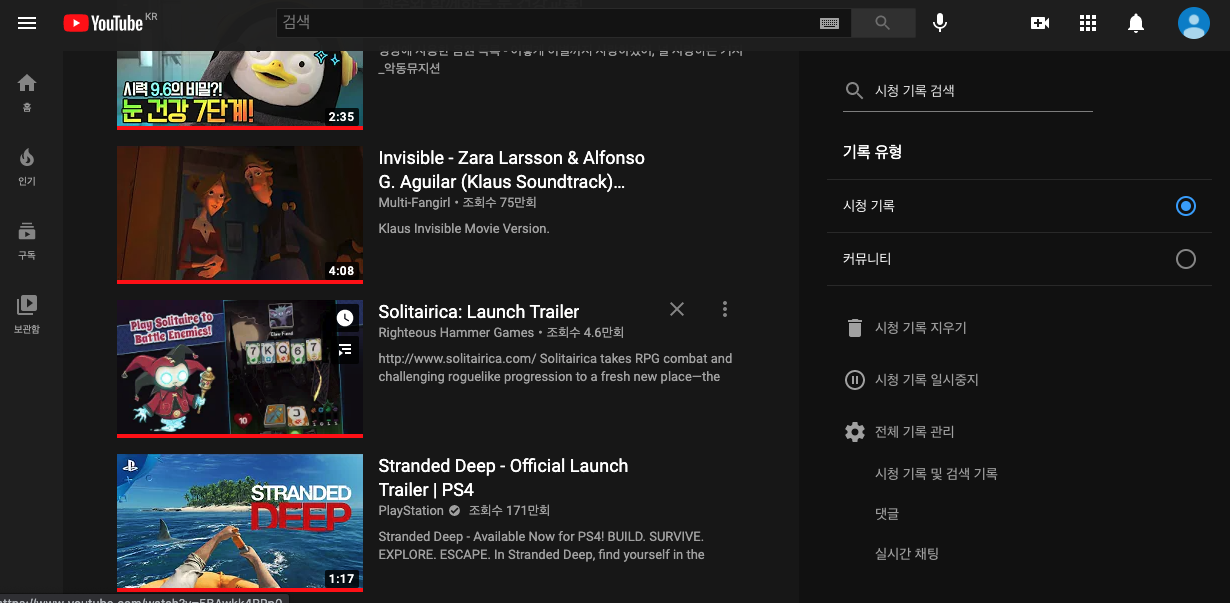Click 시청 기록 일시중지 text
Image resolution: width=1230 pixels, height=603 pixels.
coord(927,380)
